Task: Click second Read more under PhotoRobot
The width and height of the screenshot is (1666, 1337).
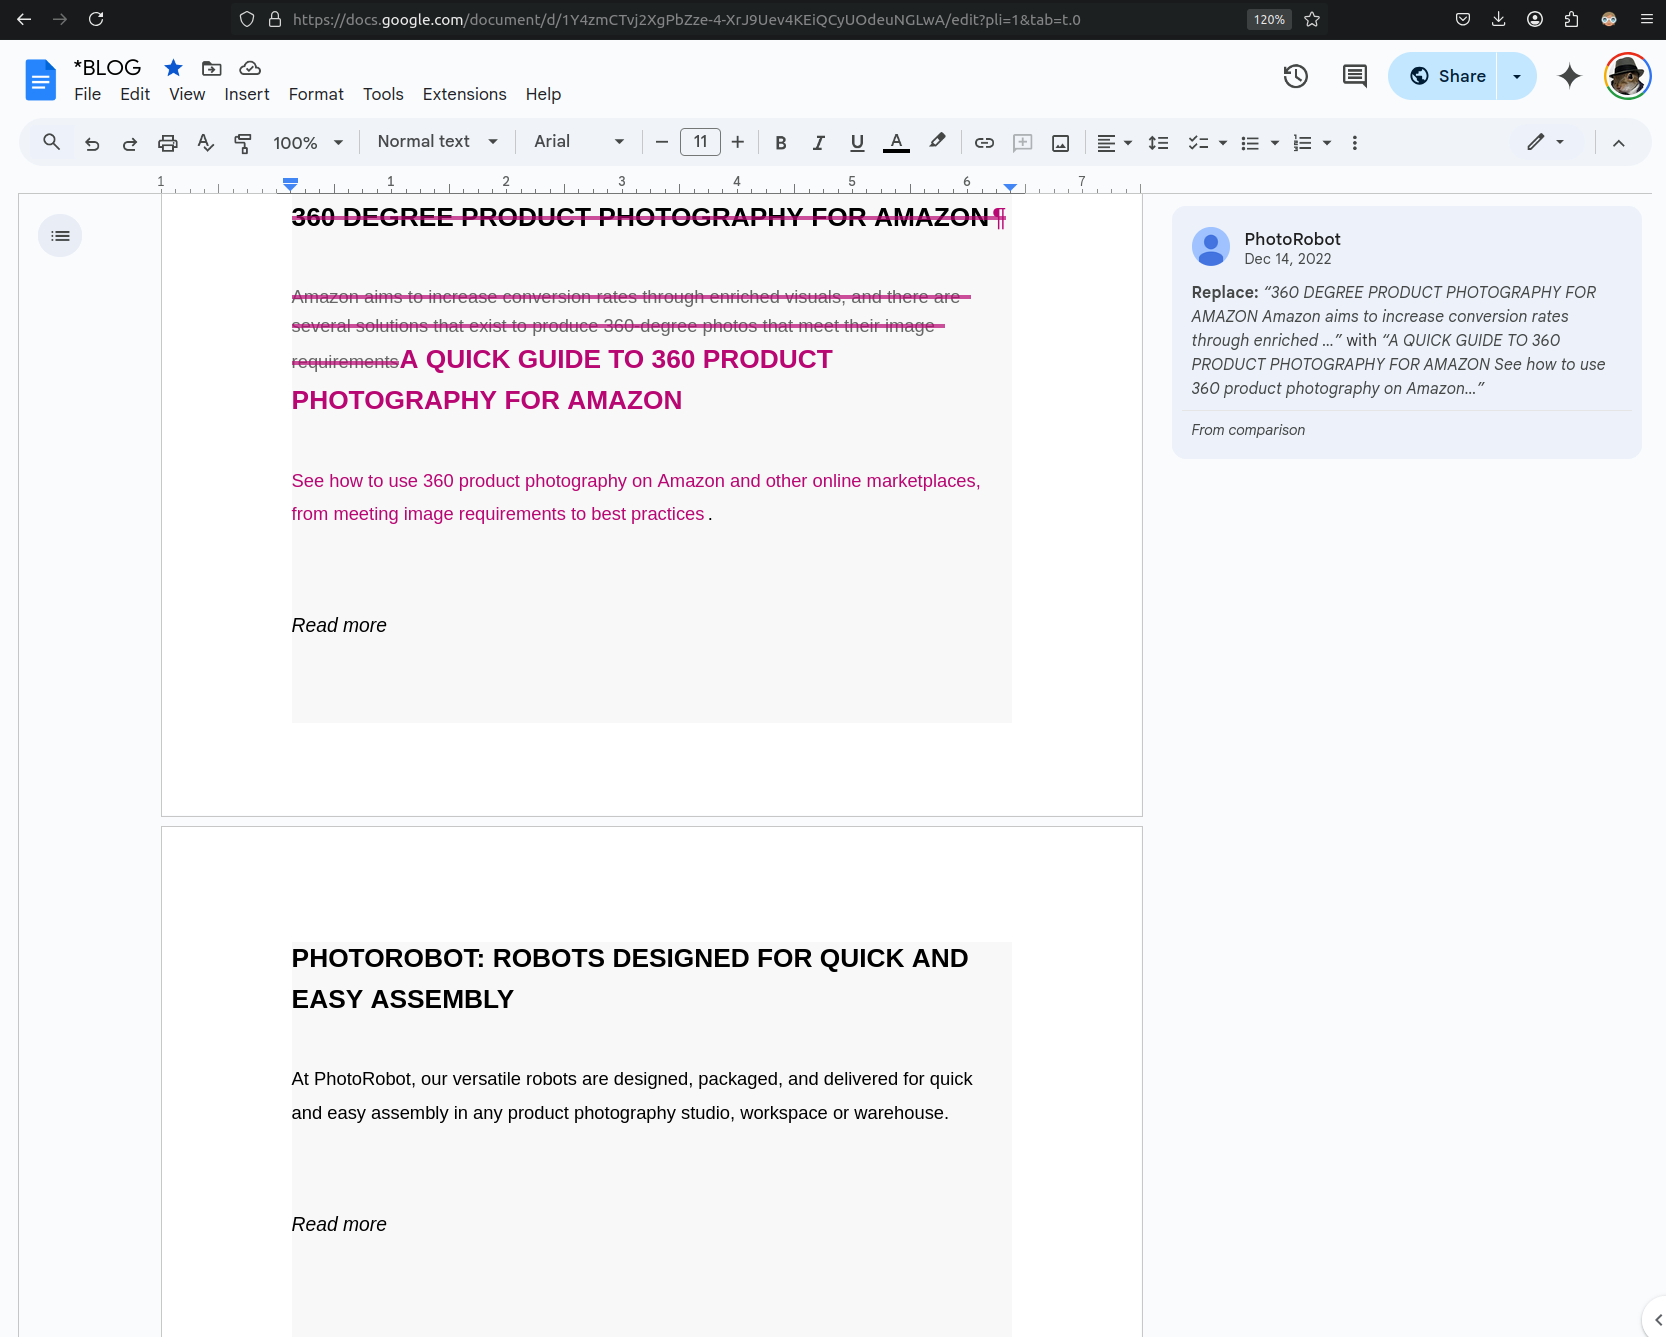Action: [x=339, y=1224]
